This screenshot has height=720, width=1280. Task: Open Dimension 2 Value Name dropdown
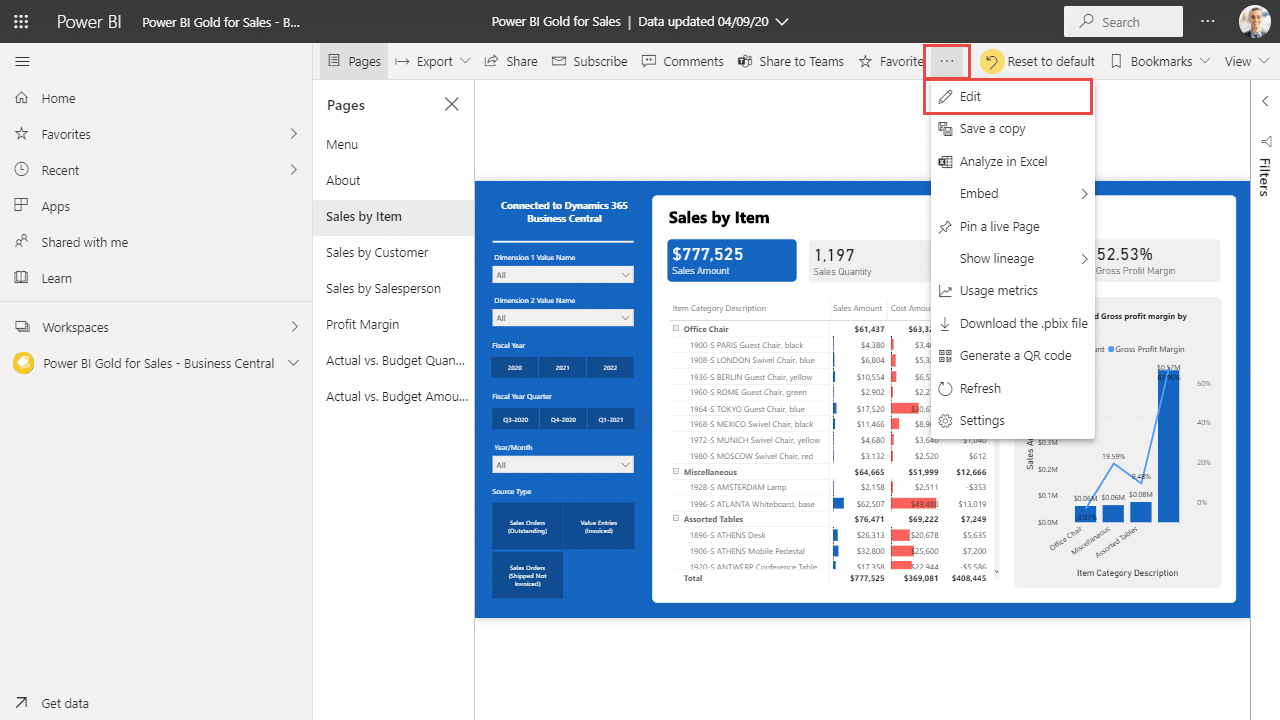click(x=563, y=318)
